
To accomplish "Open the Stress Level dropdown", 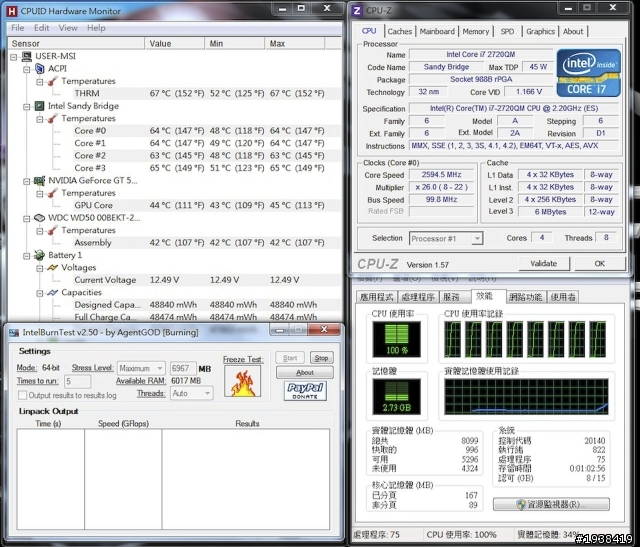I will point(141,368).
